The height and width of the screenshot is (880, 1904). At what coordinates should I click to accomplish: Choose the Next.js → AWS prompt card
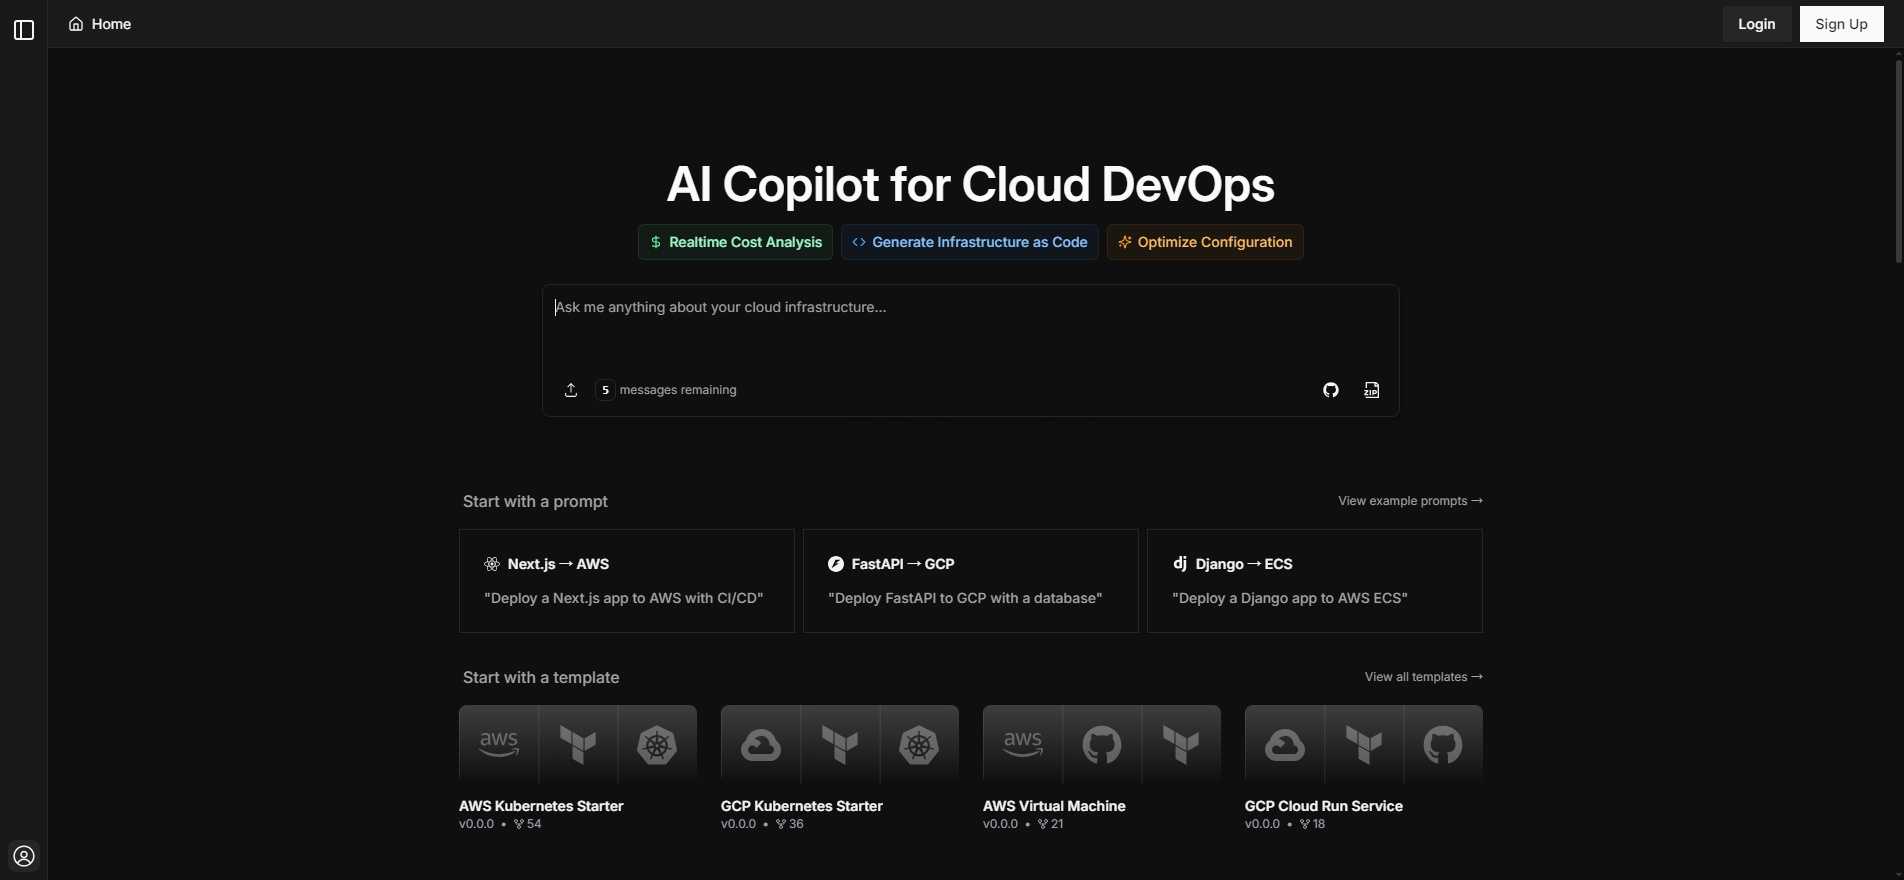(627, 581)
